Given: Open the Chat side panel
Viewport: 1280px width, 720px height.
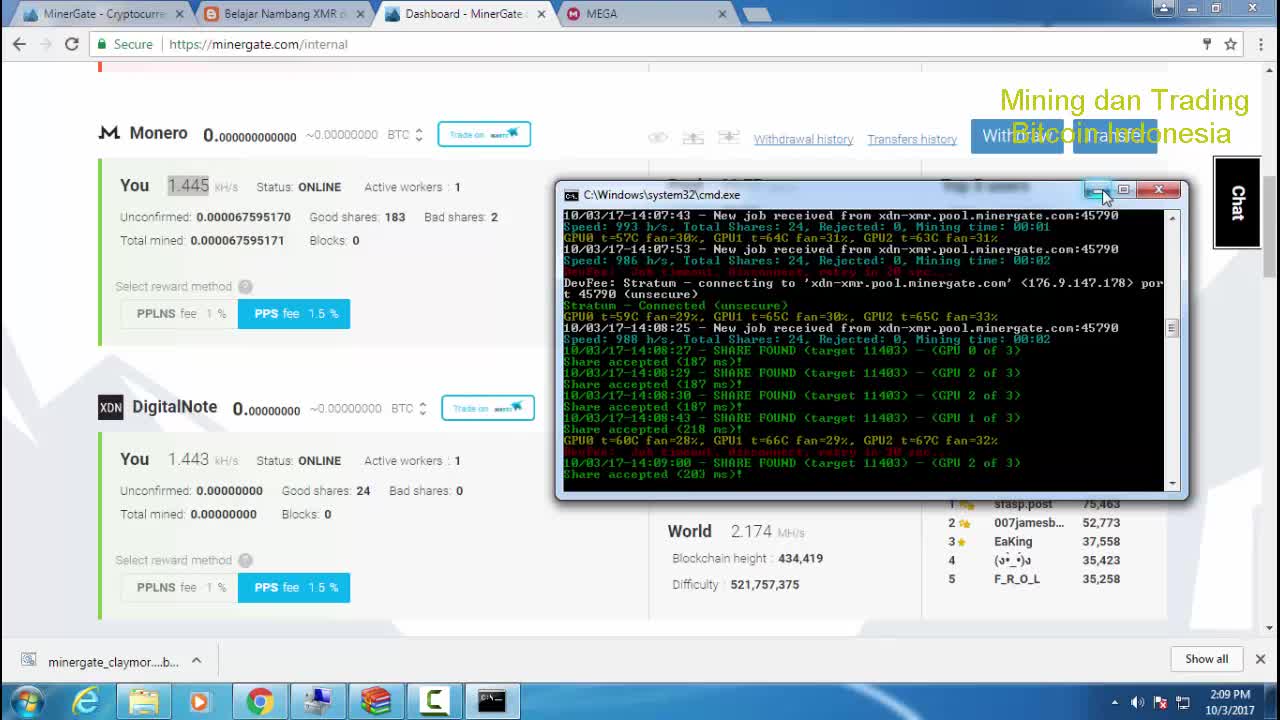Looking at the screenshot, I should coord(1237,202).
